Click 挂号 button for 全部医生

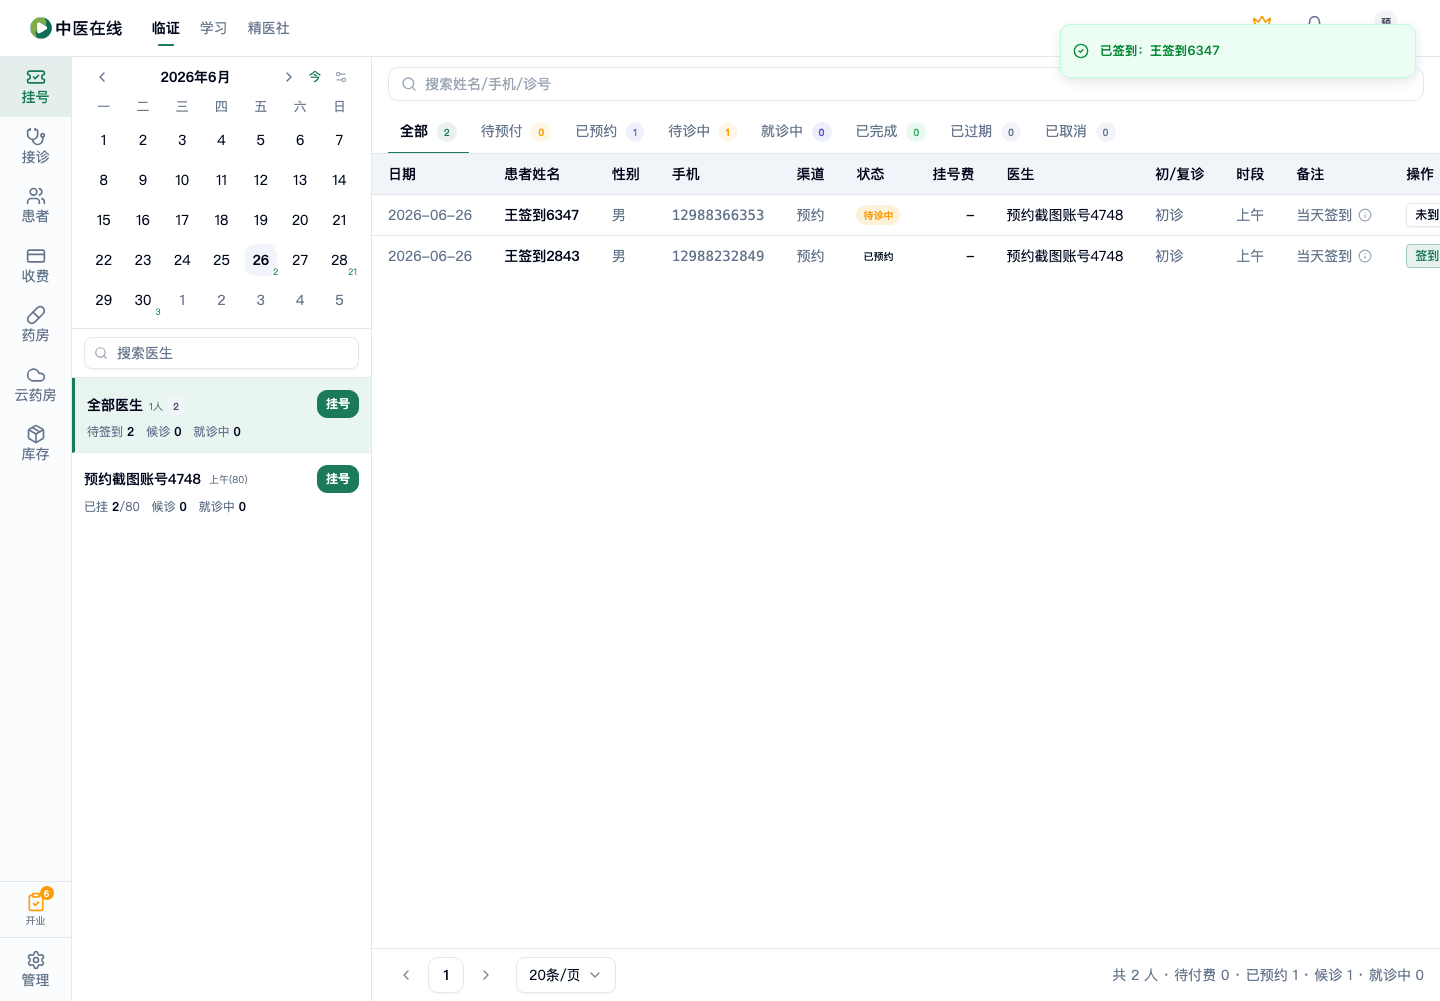pos(338,404)
